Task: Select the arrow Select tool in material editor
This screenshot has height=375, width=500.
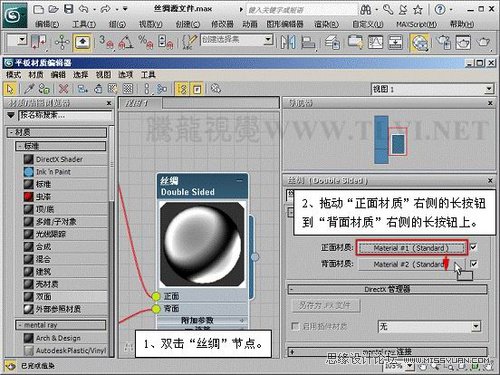Action: 10,89
